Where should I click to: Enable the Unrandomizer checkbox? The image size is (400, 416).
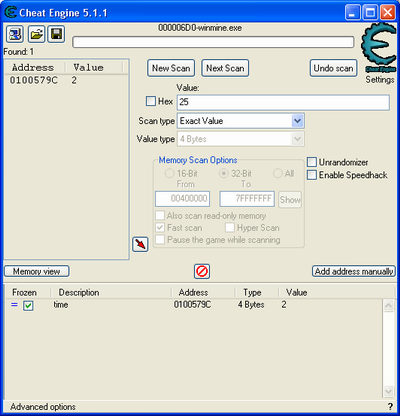tap(312, 162)
